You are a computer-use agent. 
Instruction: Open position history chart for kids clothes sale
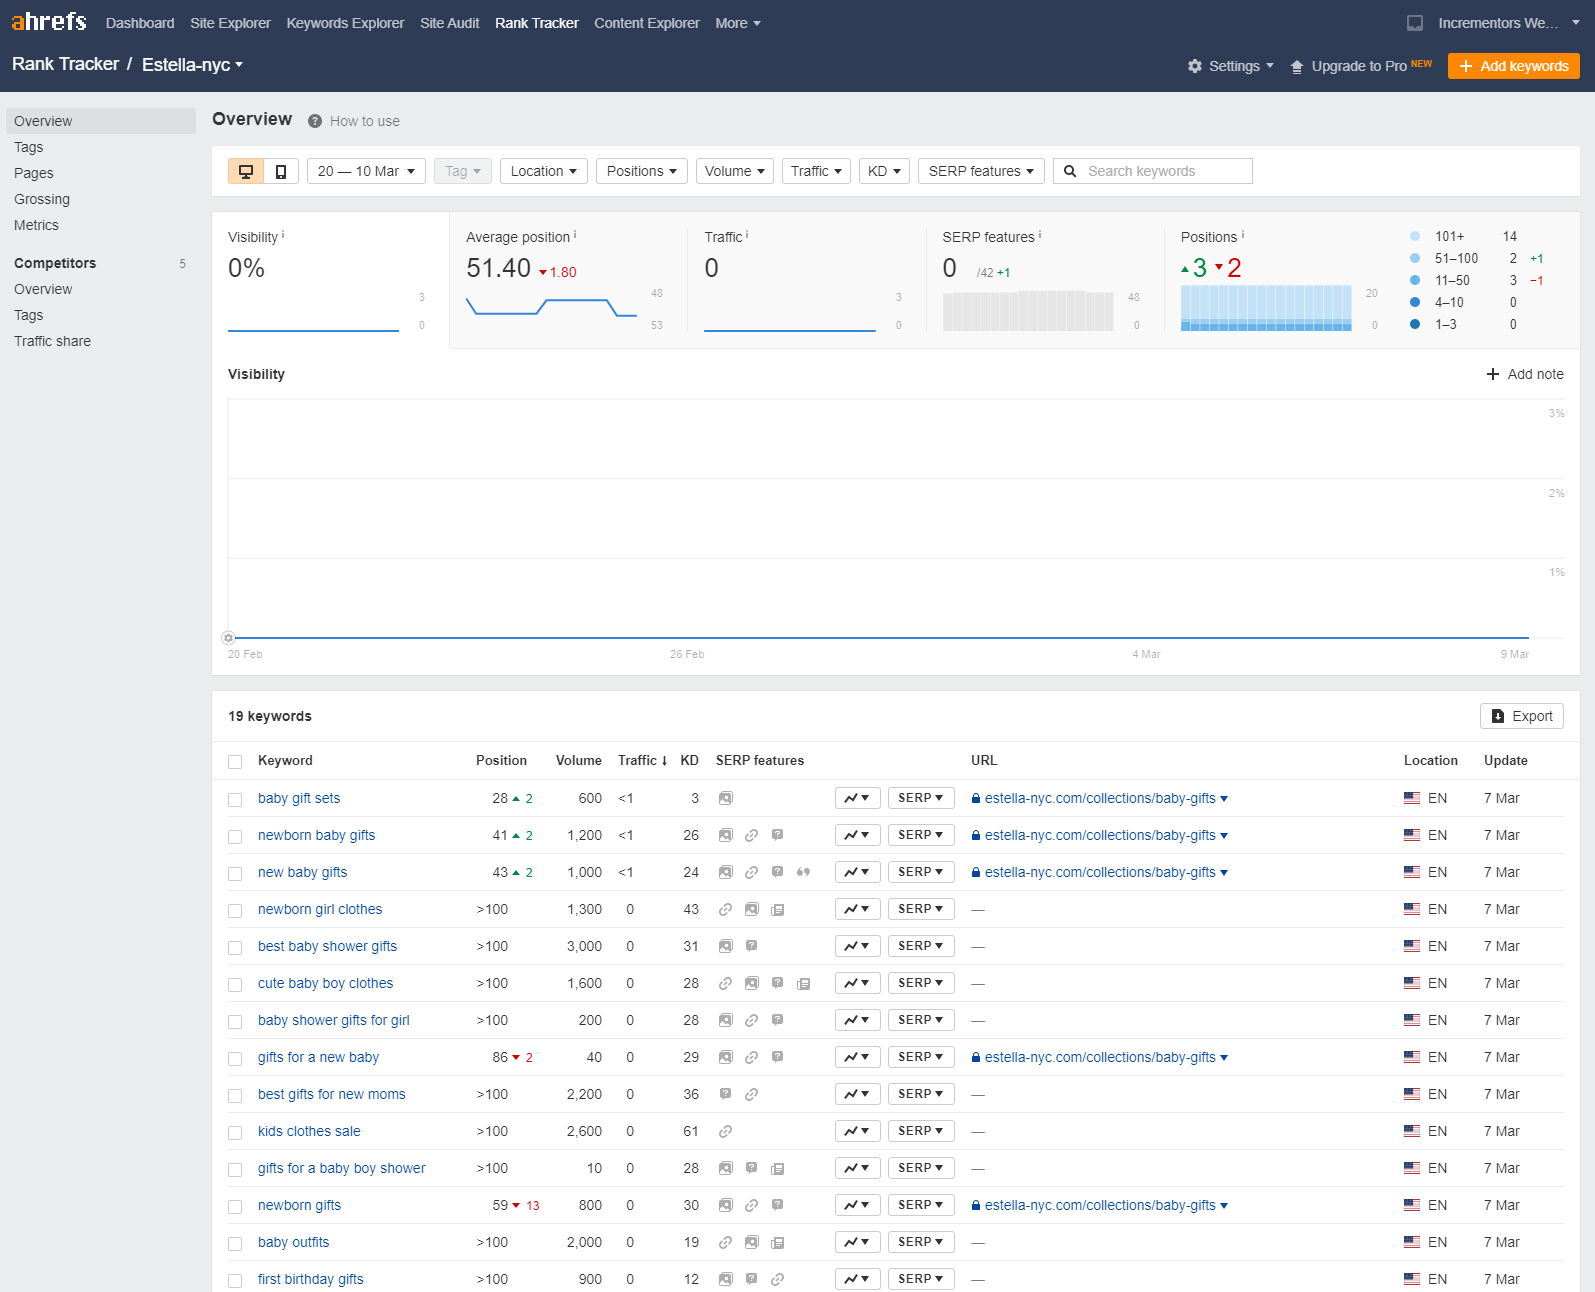(858, 1131)
